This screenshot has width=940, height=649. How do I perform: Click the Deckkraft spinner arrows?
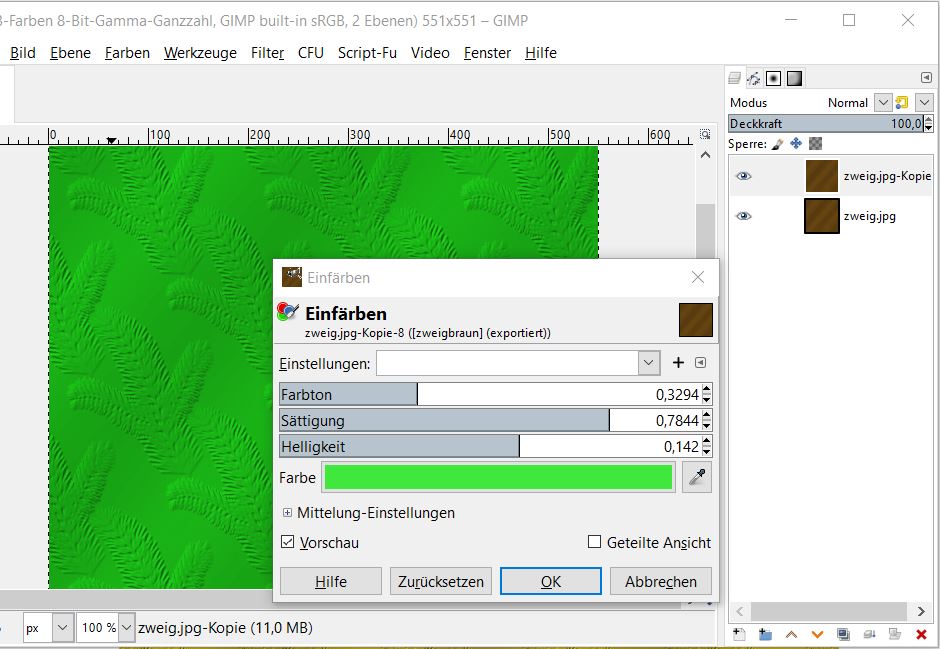tap(929, 123)
